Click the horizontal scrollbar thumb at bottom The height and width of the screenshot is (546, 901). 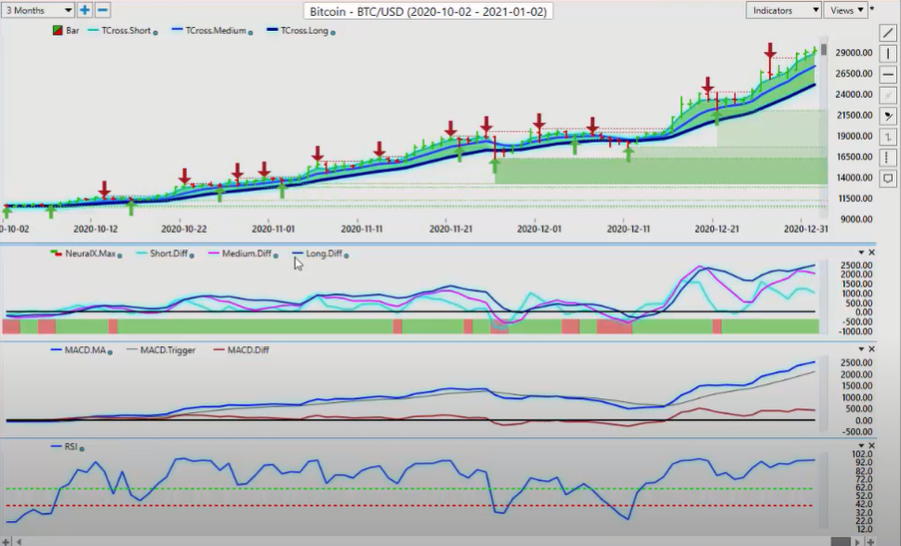[841, 541]
